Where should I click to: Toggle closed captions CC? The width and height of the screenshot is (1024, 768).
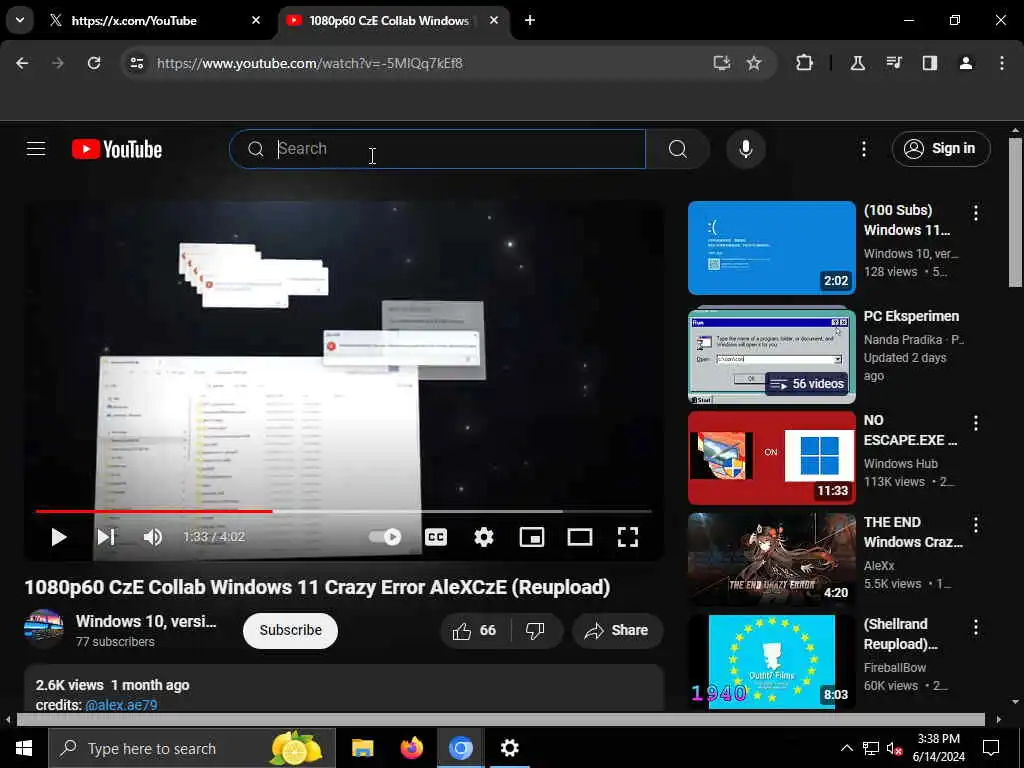436,537
